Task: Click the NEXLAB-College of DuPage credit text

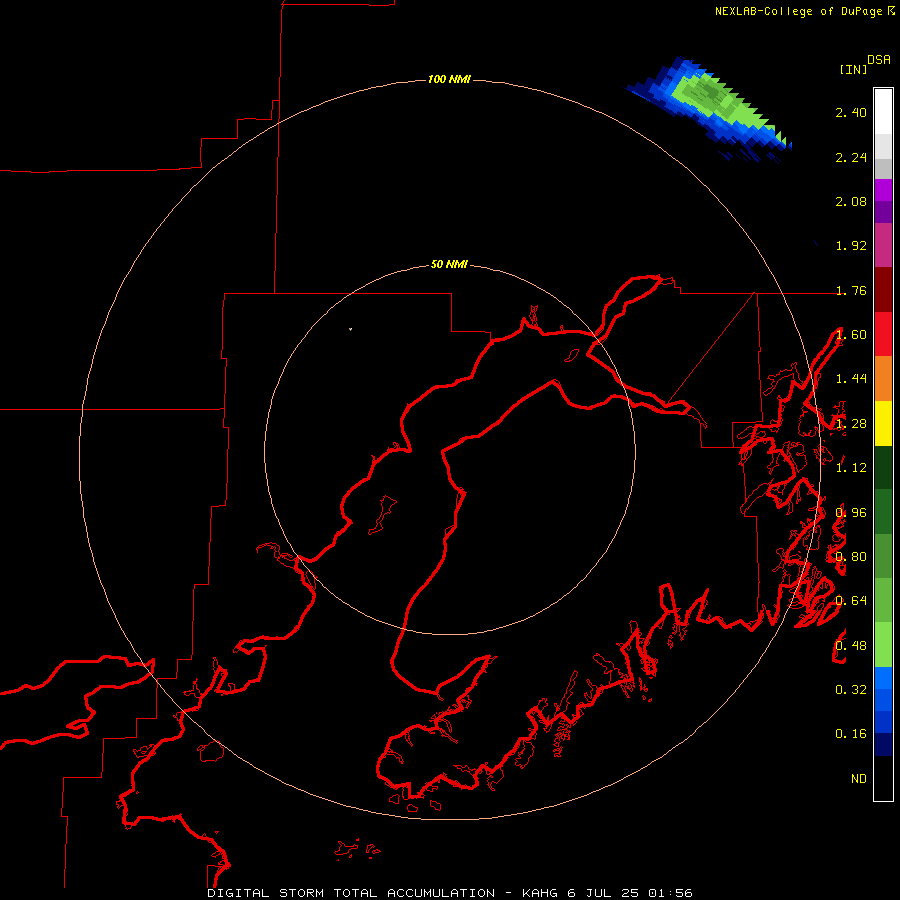Action: [798, 11]
